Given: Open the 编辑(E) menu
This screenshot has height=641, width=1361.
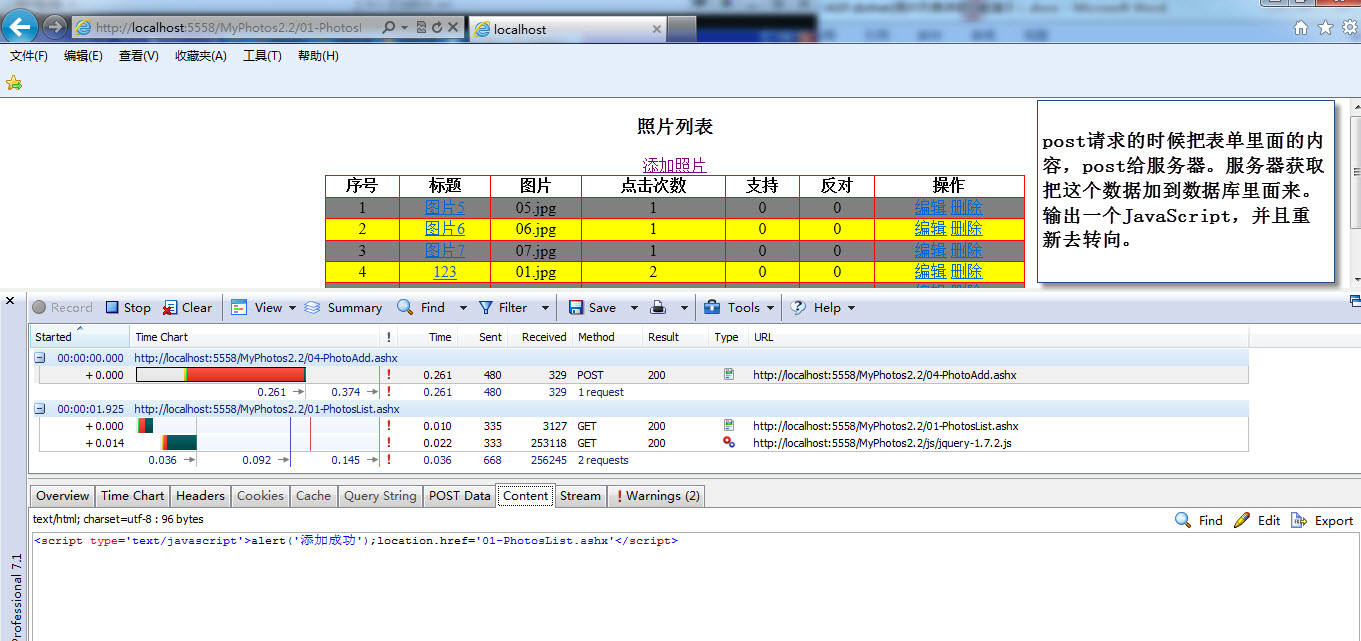Looking at the screenshot, I should (x=83, y=56).
